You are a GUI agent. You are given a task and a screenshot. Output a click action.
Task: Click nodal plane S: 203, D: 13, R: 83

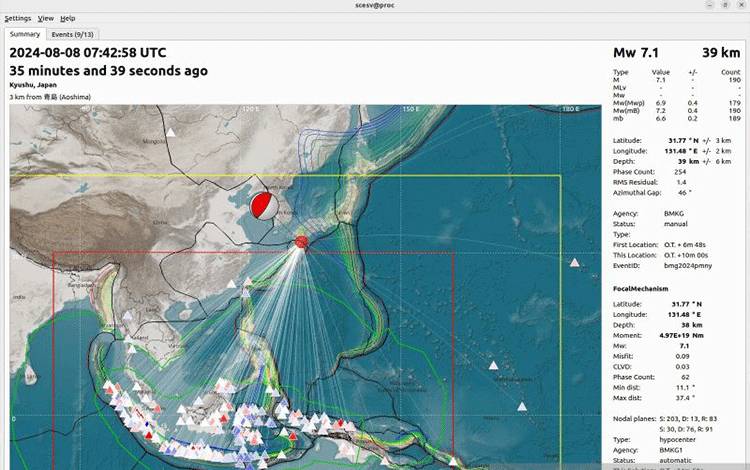tap(688, 419)
